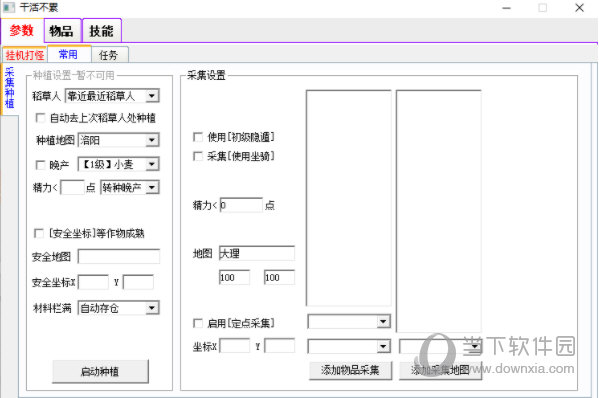This screenshot has width=599, height=398.
Task: Click the 启动种植 button
Action: coord(100,371)
